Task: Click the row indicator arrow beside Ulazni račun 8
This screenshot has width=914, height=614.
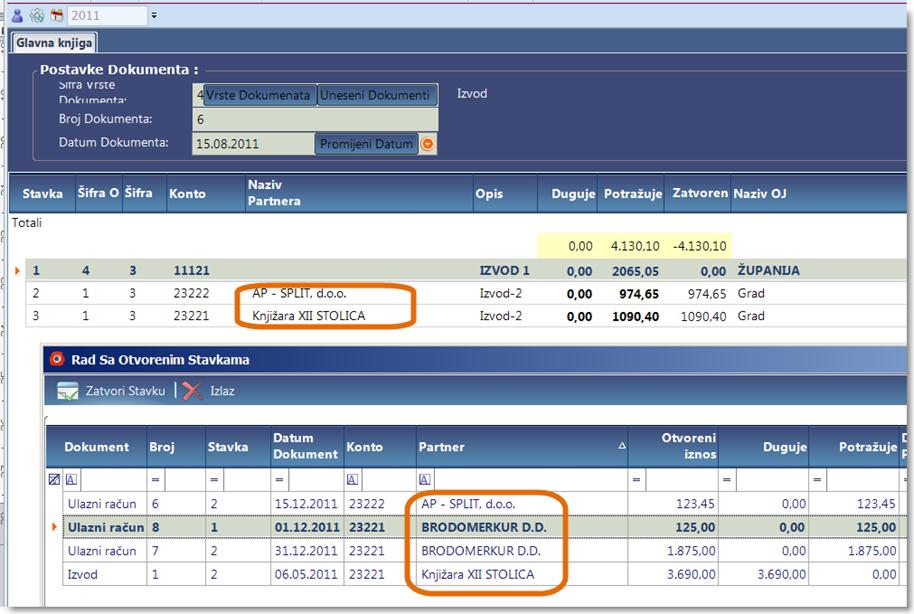Action: click(x=54, y=527)
